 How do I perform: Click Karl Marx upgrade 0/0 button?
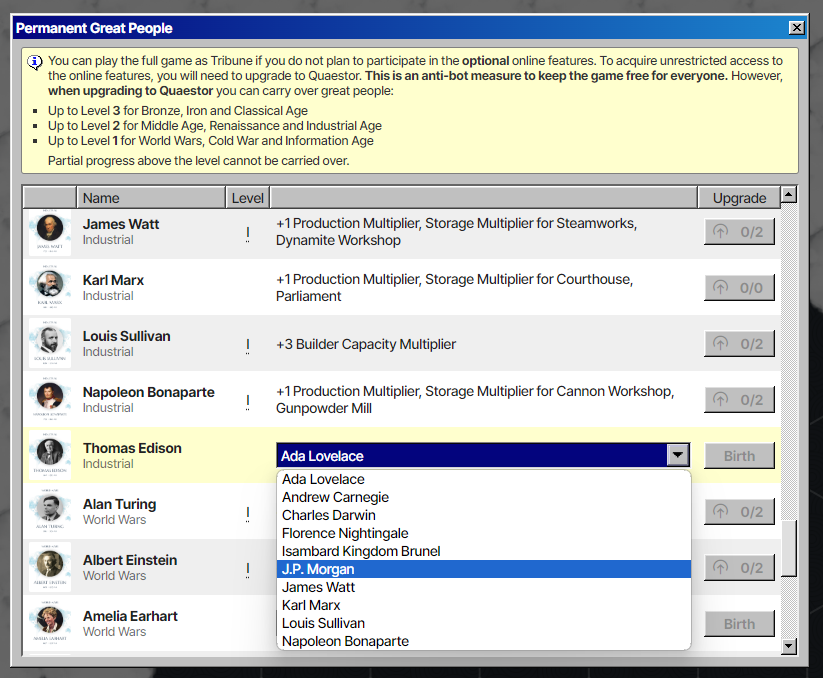739,288
